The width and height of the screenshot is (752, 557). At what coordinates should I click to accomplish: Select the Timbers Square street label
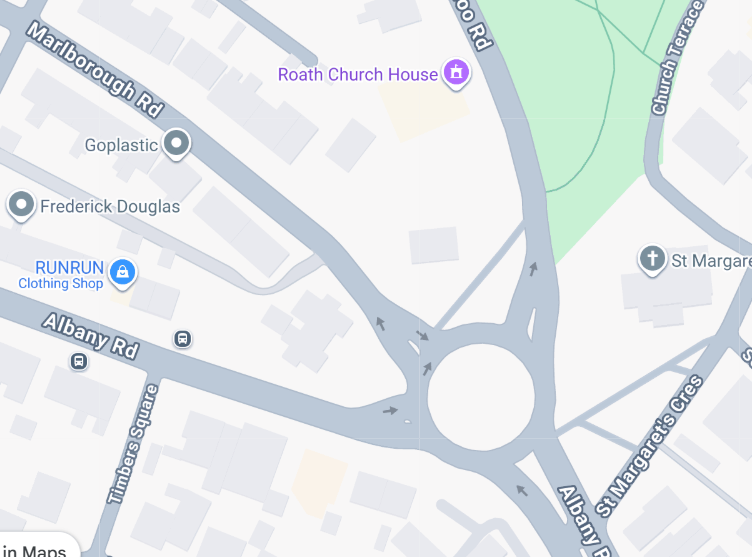[x=133, y=444]
